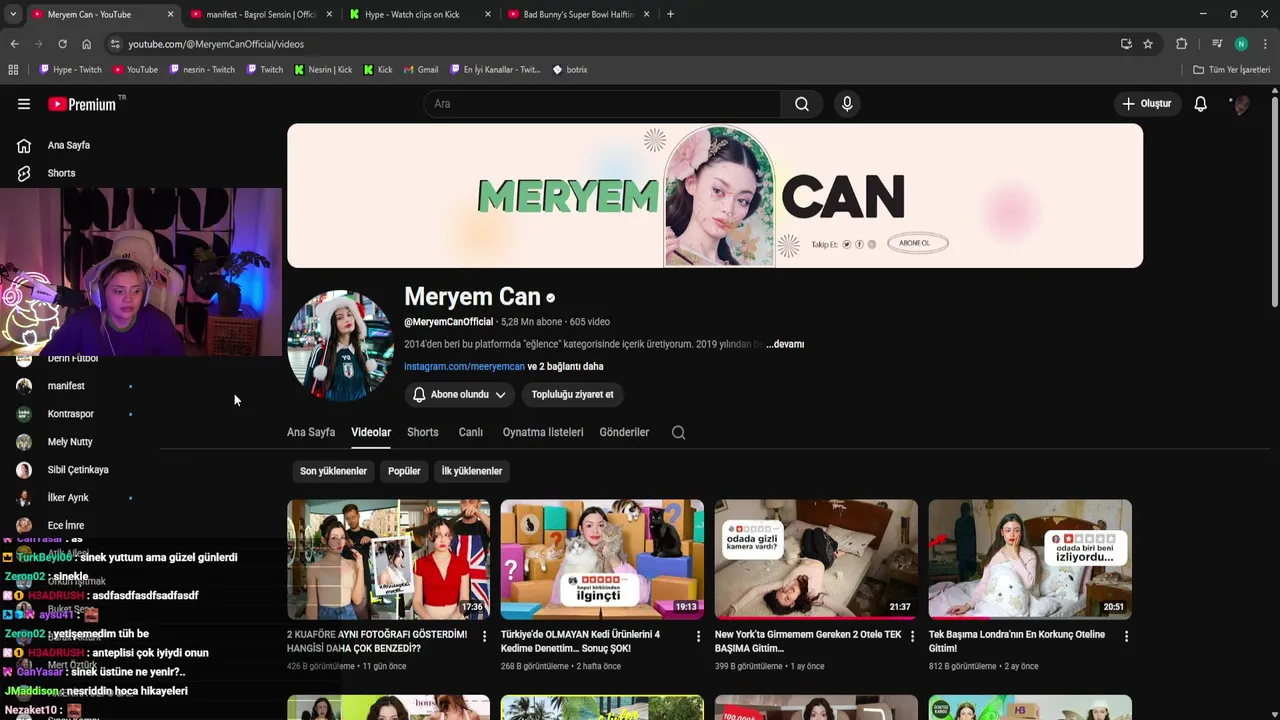The image size is (1280, 720).
Task: Open the notifications bell
Action: [x=1200, y=104]
